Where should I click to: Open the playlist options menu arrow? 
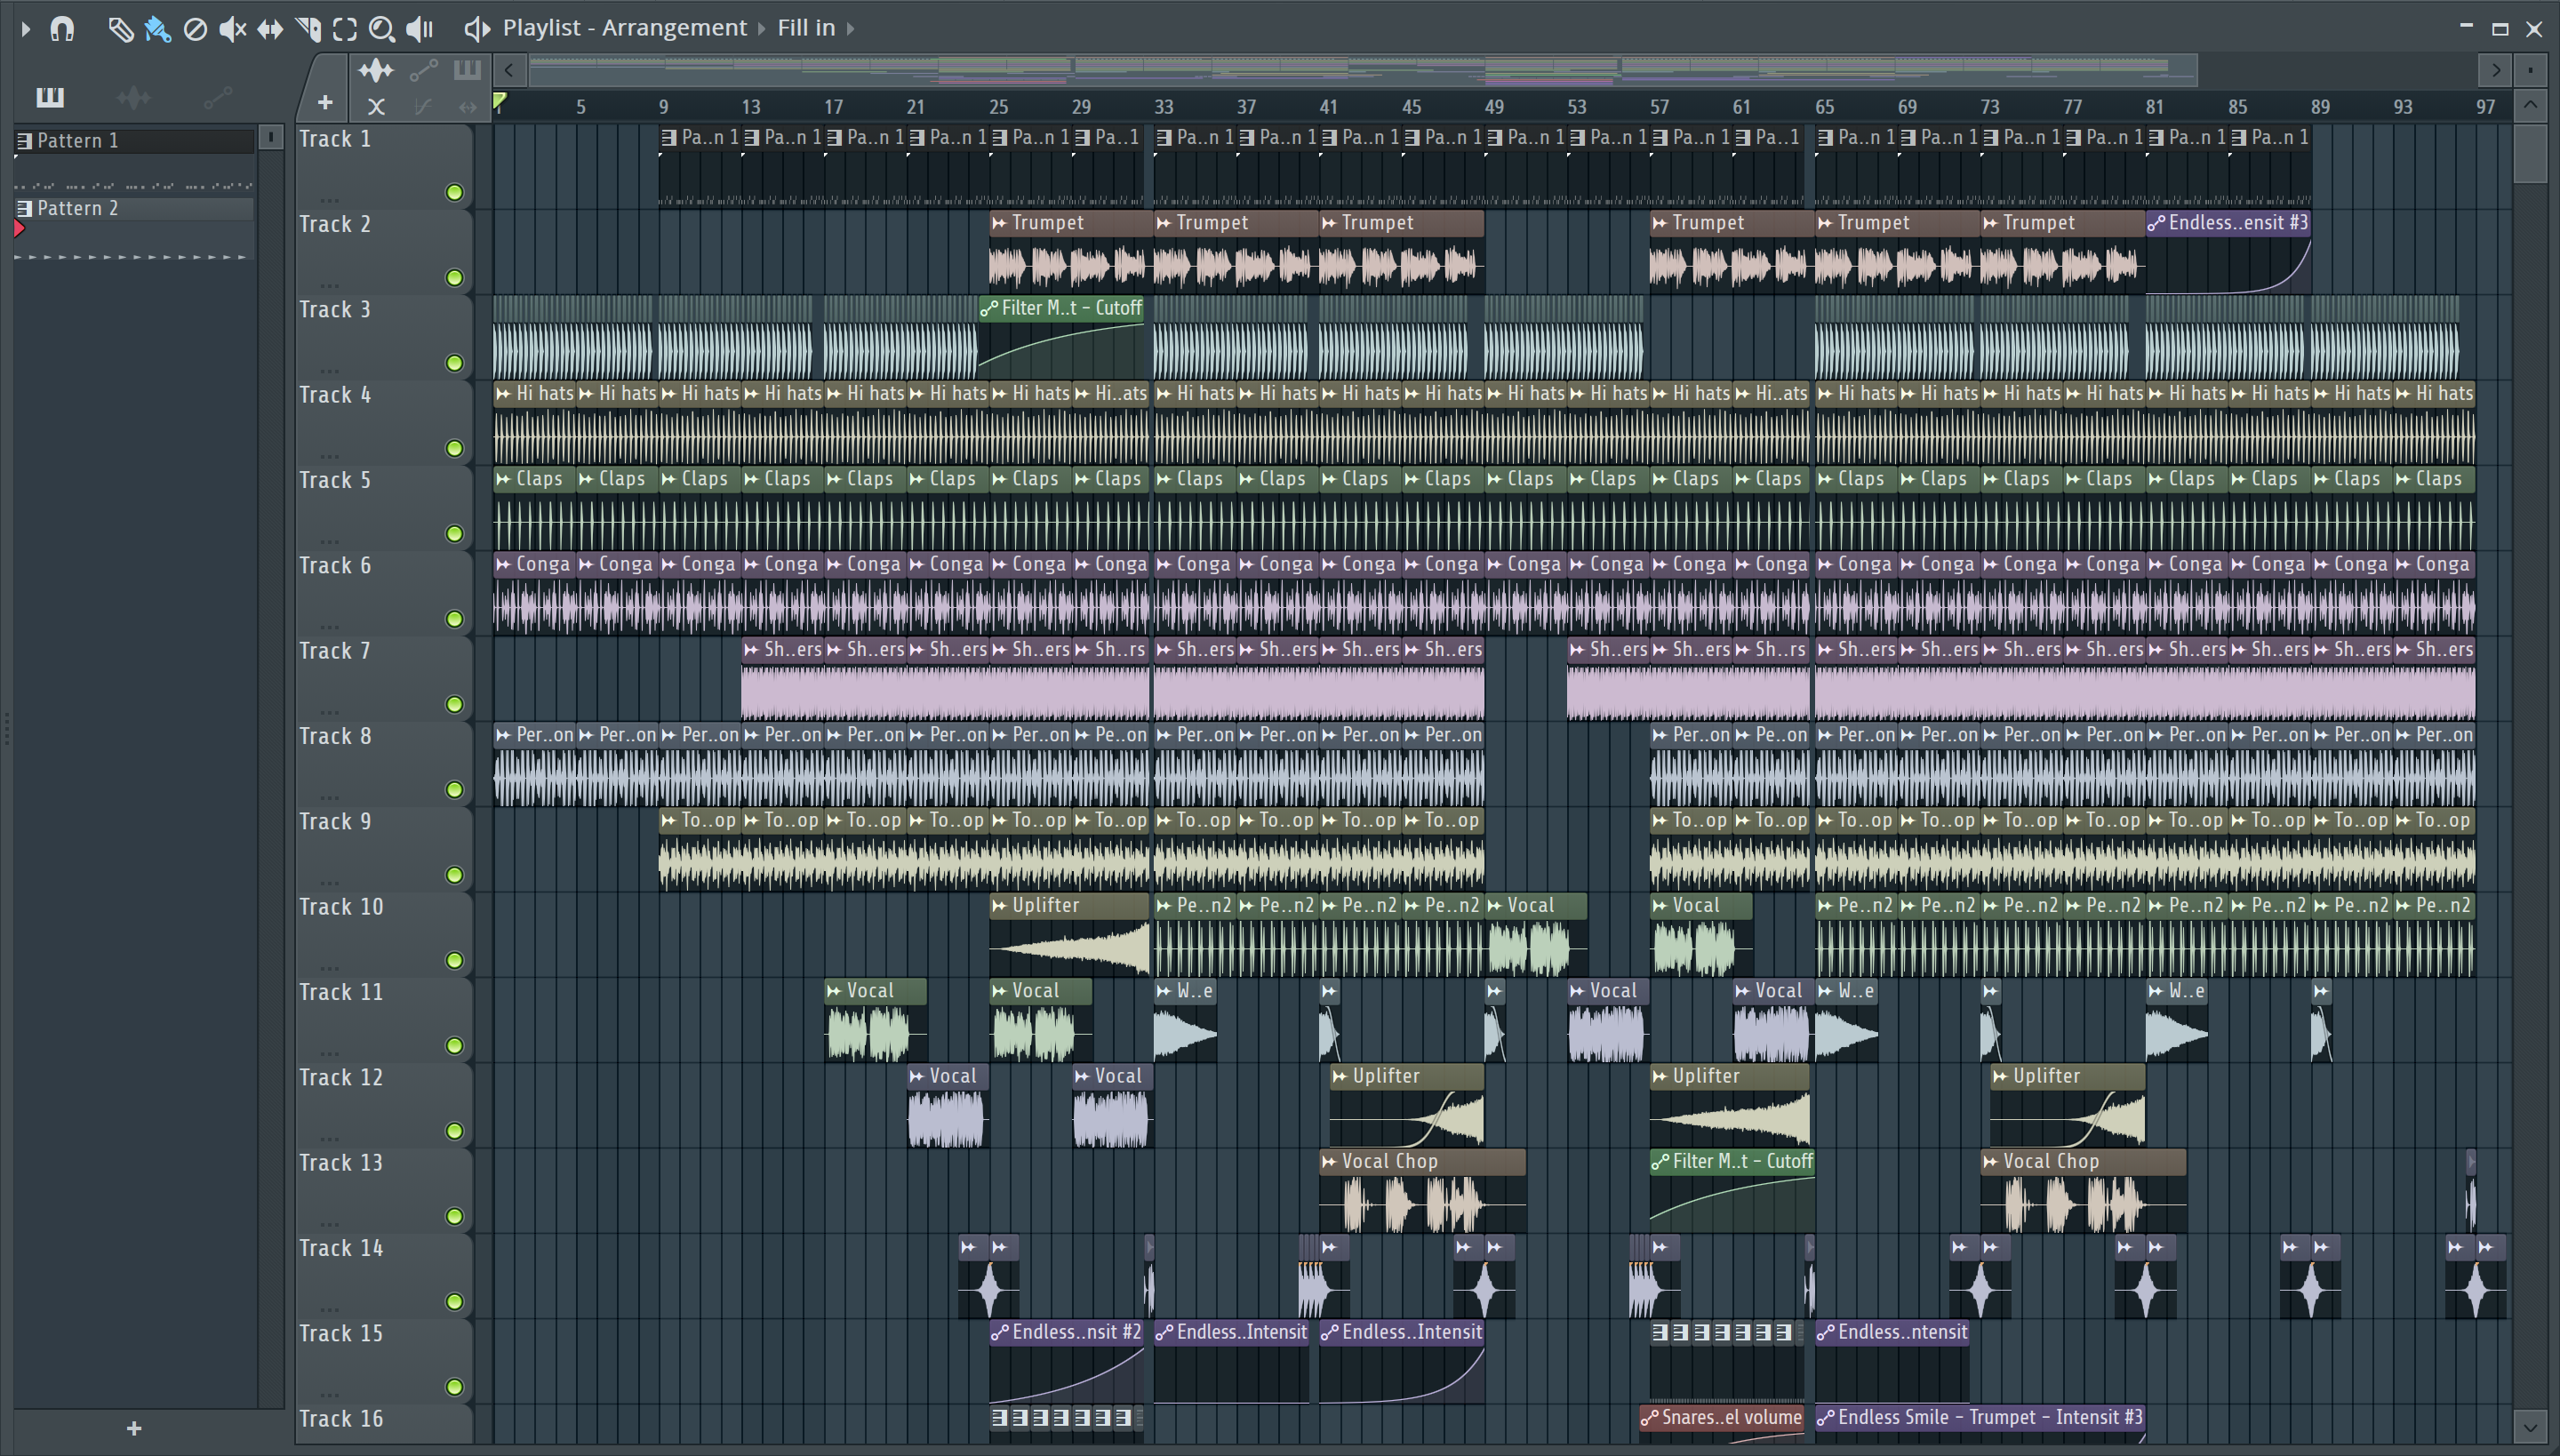[26, 29]
